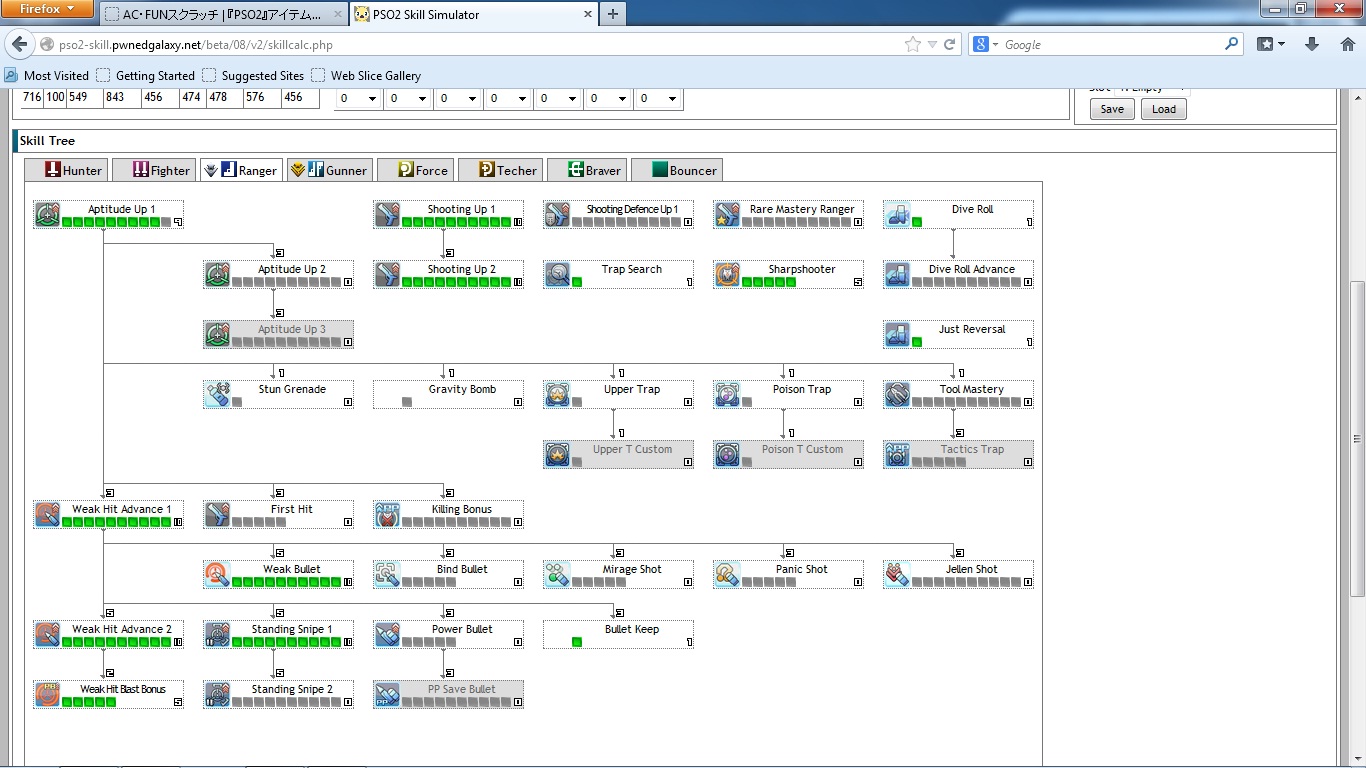The width and height of the screenshot is (1366, 768).
Task: Click the Panic Shot skill icon
Action: tap(727, 575)
